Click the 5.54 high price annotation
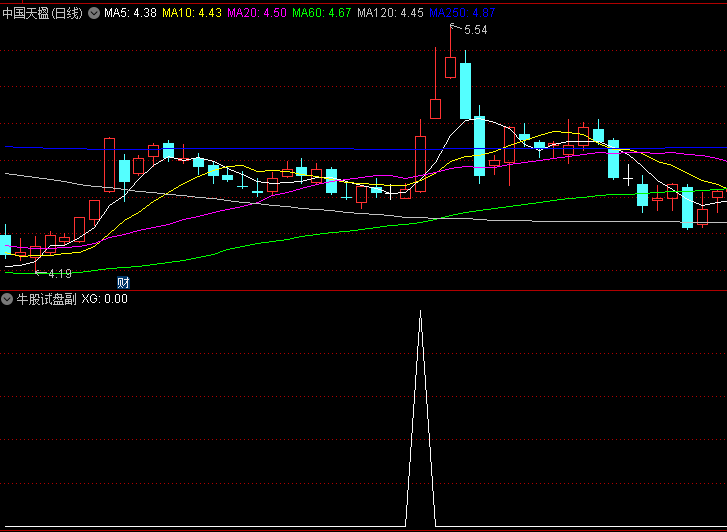 [476, 31]
